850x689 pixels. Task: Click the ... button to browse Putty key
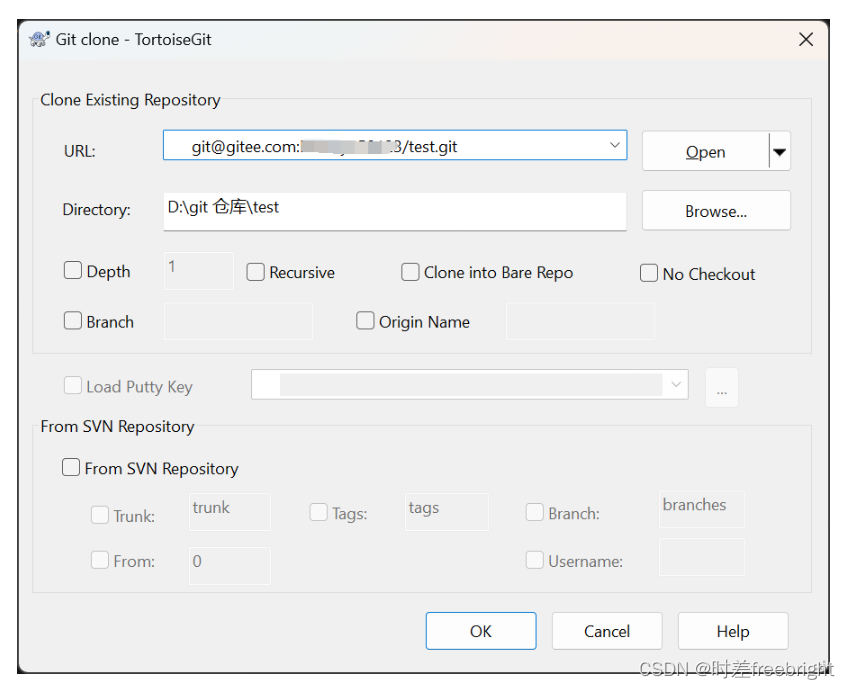coord(722,387)
